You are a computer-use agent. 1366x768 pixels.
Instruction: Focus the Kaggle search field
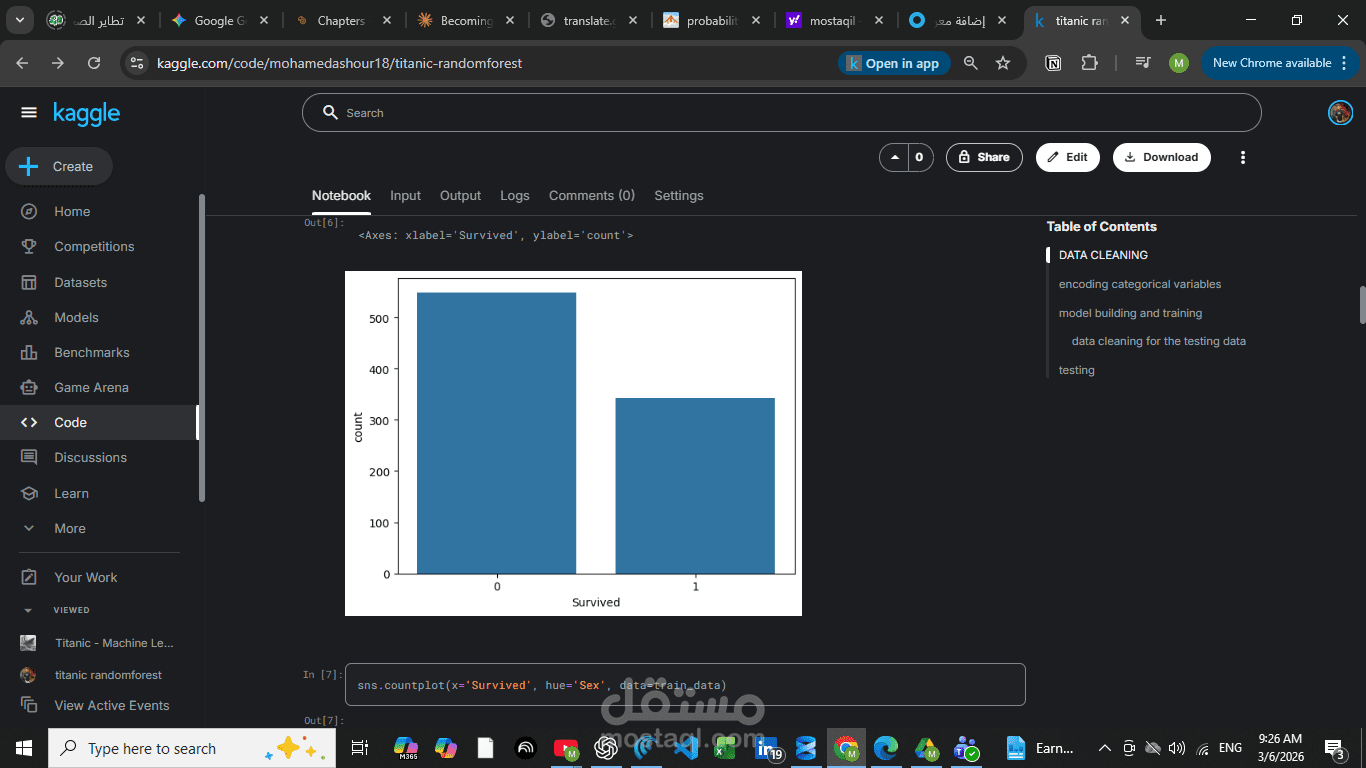tap(781, 113)
